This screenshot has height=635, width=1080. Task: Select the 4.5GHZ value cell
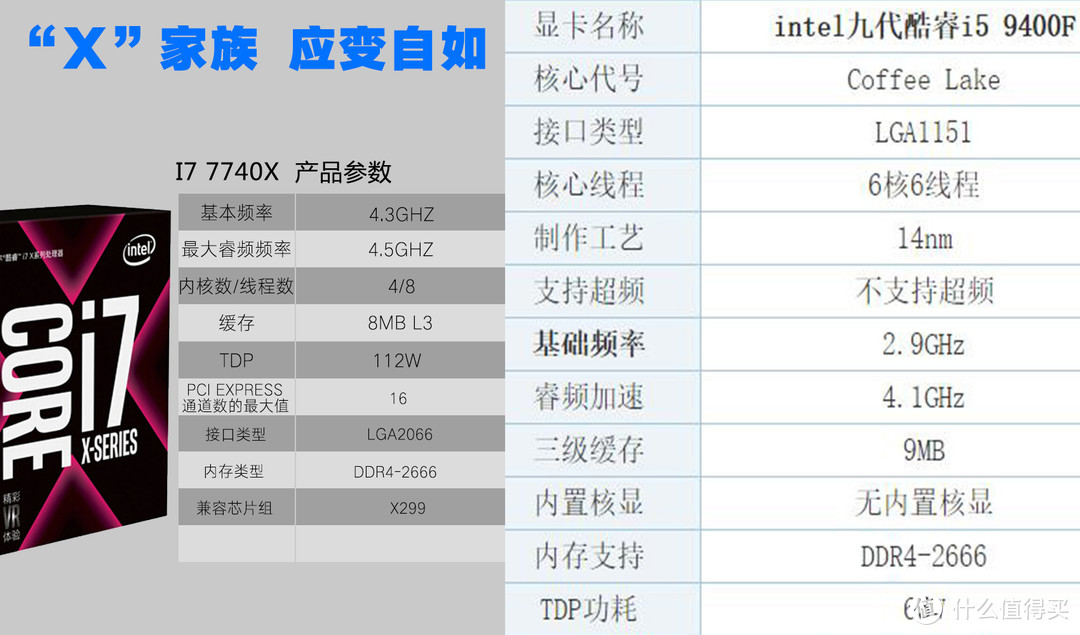point(401,249)
